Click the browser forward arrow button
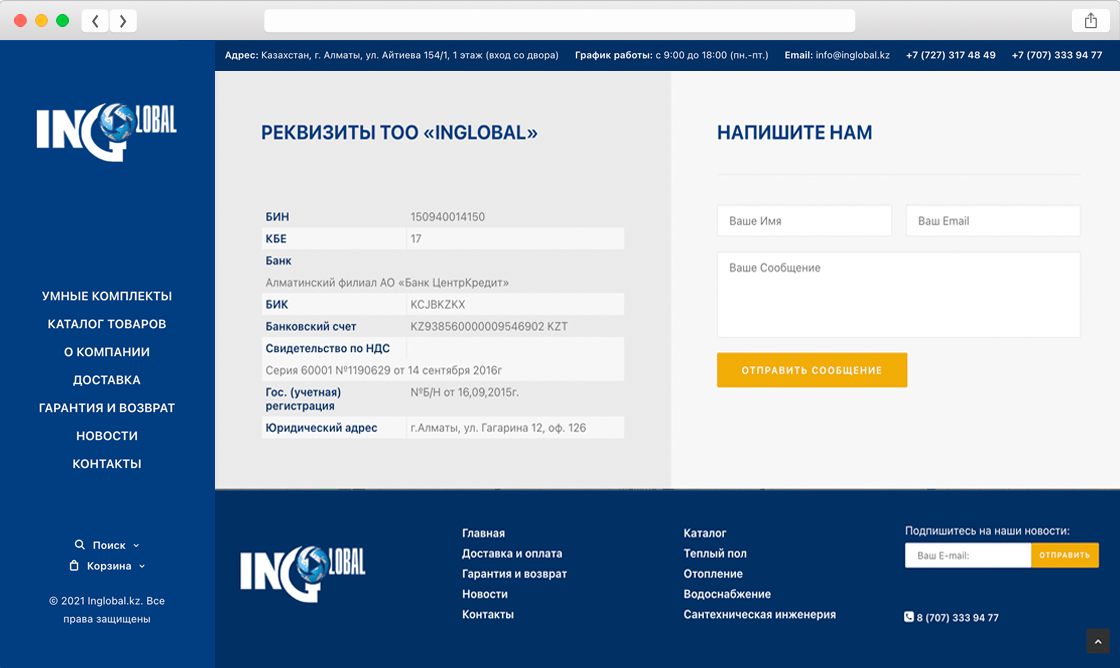Image resolution: width=1120 pixels, height=668 pixels. coord(123,21)
